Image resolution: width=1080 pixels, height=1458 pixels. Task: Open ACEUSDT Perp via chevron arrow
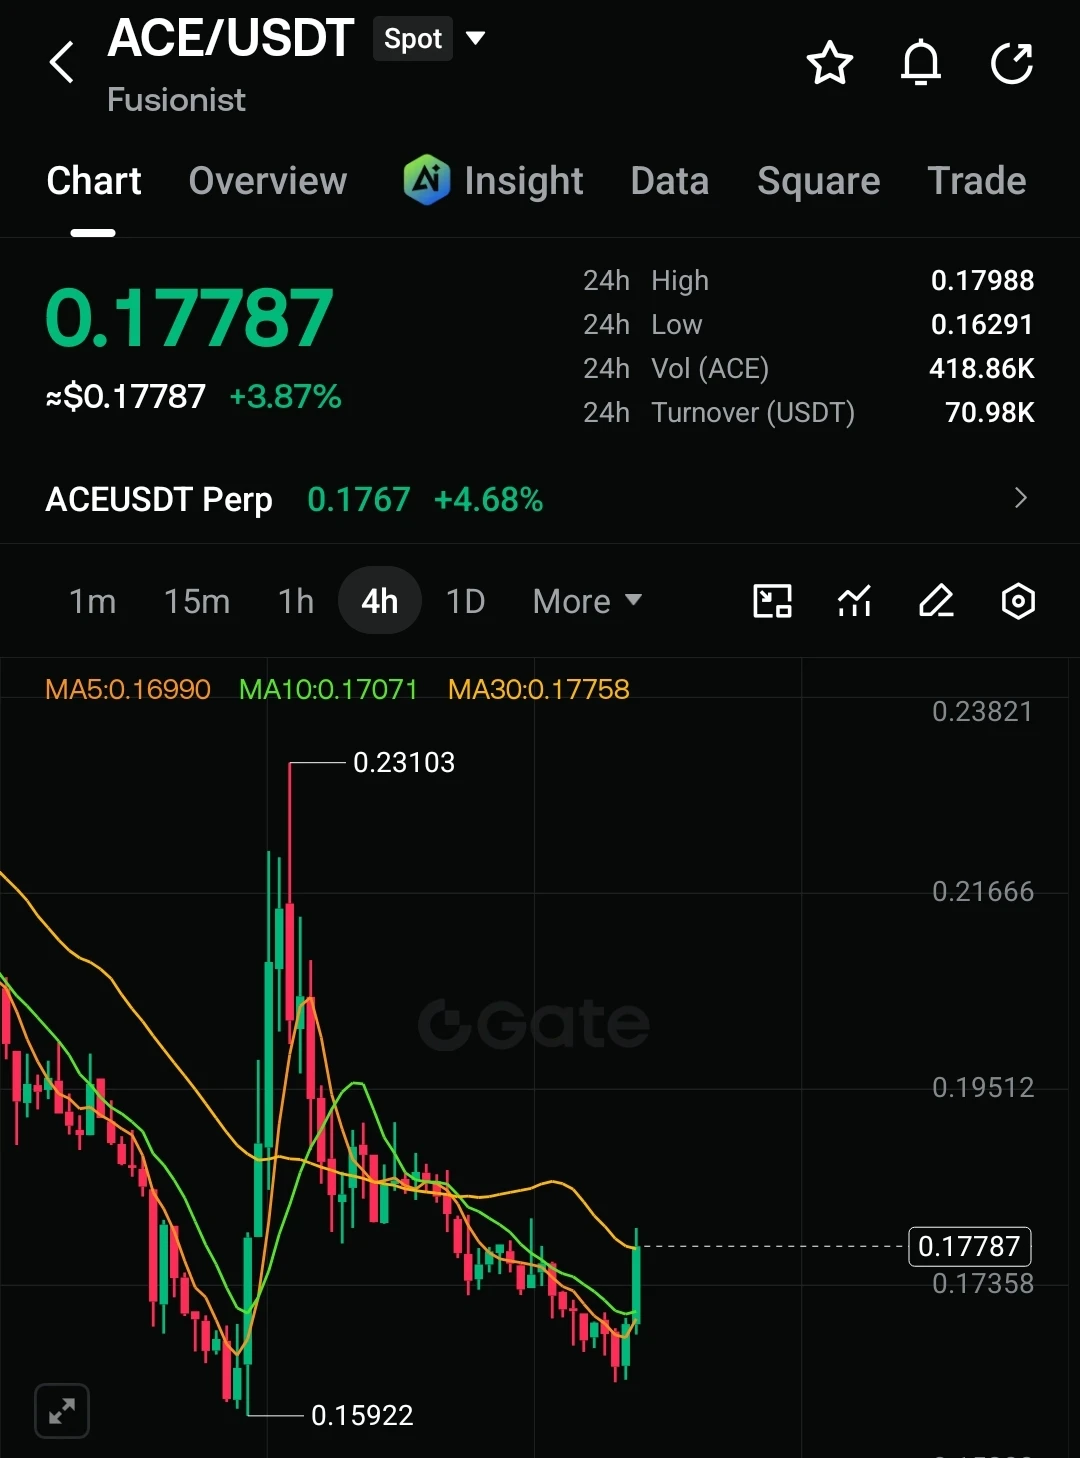1021,498
